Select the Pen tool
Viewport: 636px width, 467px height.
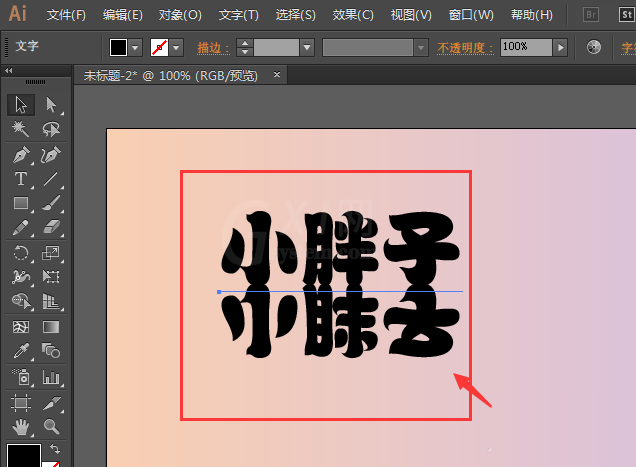coord(21,155)
